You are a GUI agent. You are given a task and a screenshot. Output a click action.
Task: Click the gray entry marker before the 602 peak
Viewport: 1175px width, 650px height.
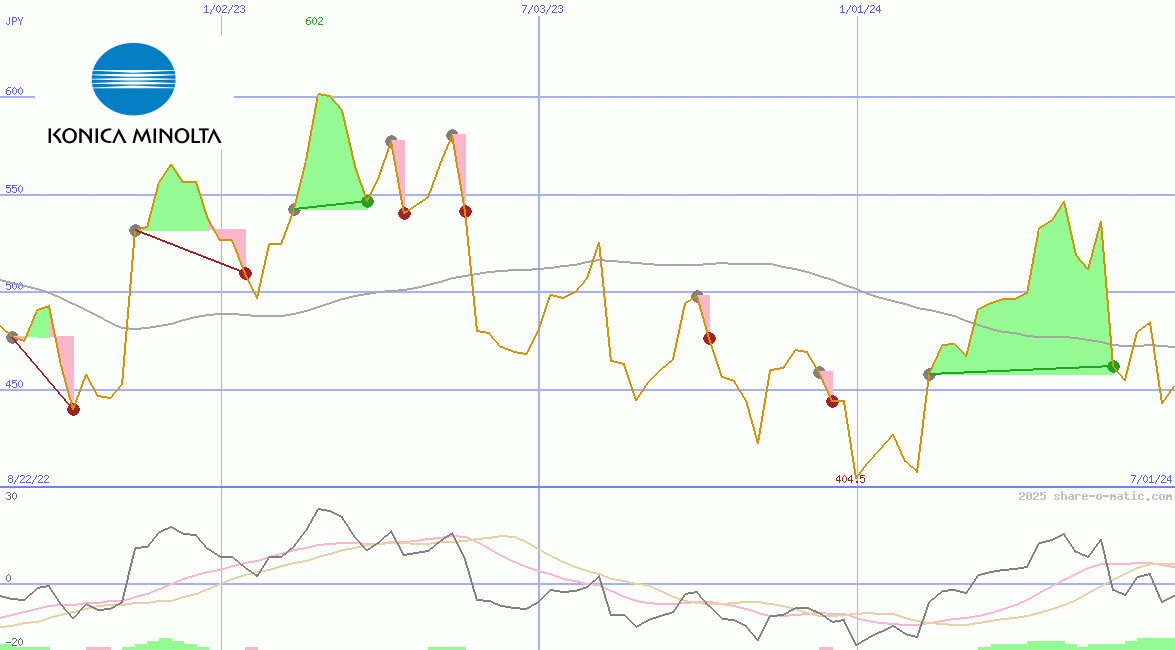click(x=294, y=209)
